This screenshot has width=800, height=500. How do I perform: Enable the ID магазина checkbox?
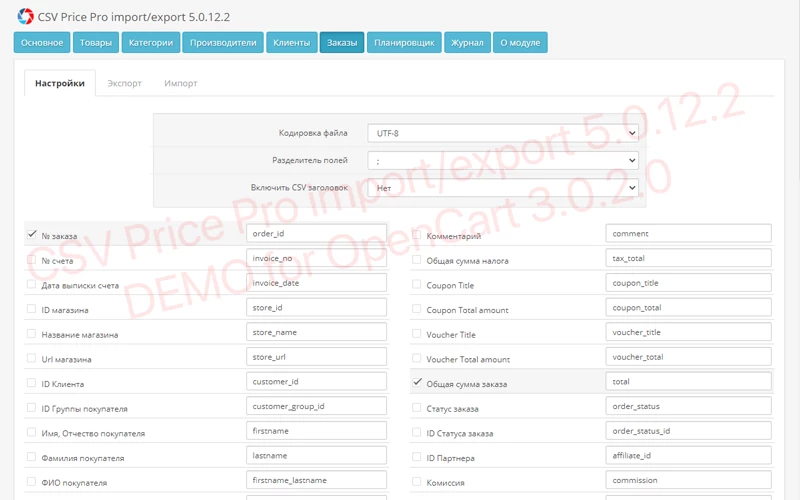(x=32, y=309)
